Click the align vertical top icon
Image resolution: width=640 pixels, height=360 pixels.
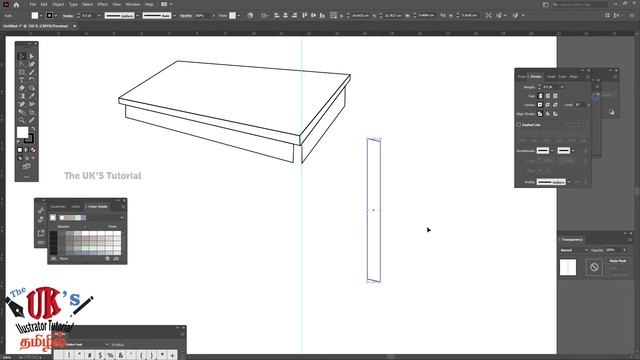(304, 16)
